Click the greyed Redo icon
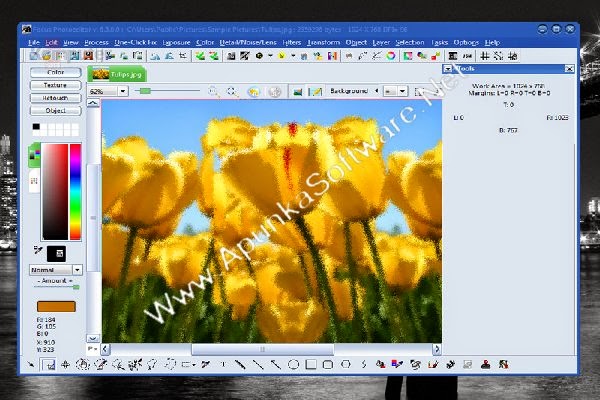Image resolution: width=600 pixels, height=400 pixels. tap(274, 91)
